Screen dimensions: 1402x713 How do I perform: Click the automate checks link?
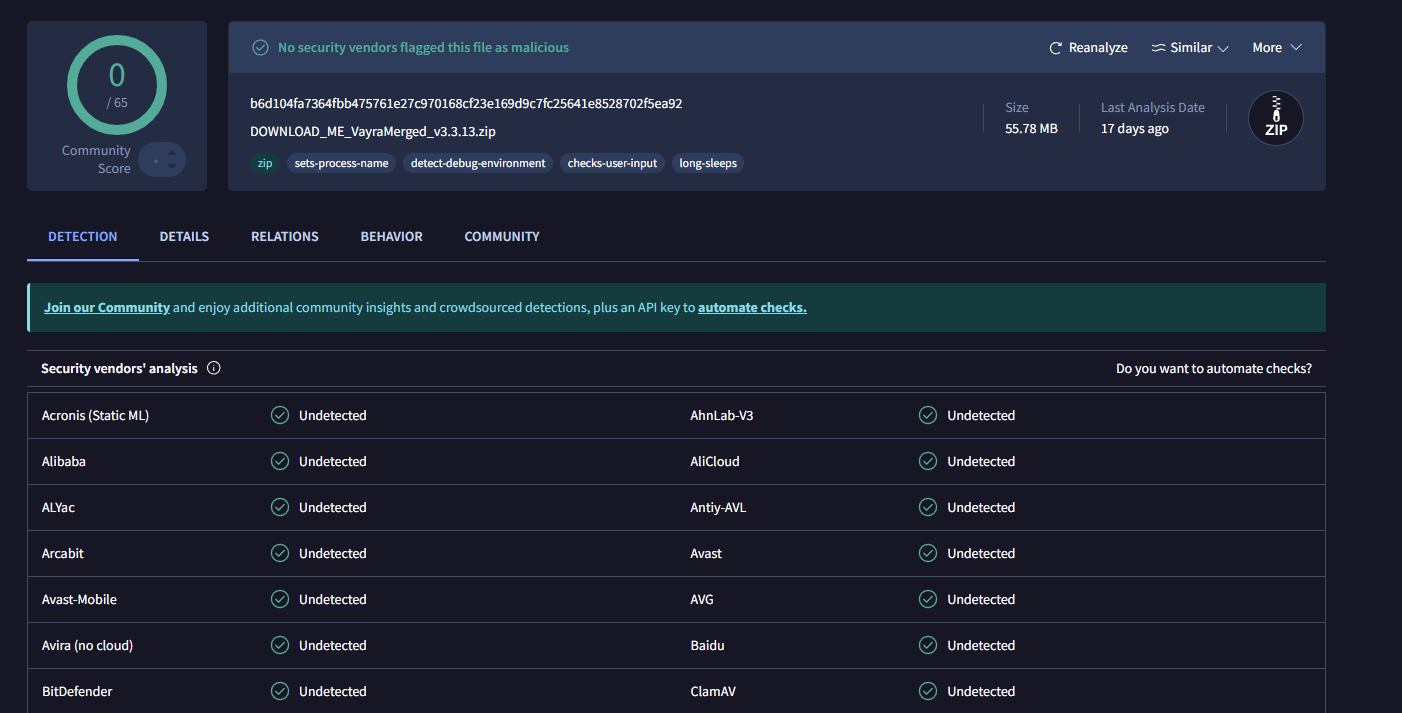tap(752, 308)
